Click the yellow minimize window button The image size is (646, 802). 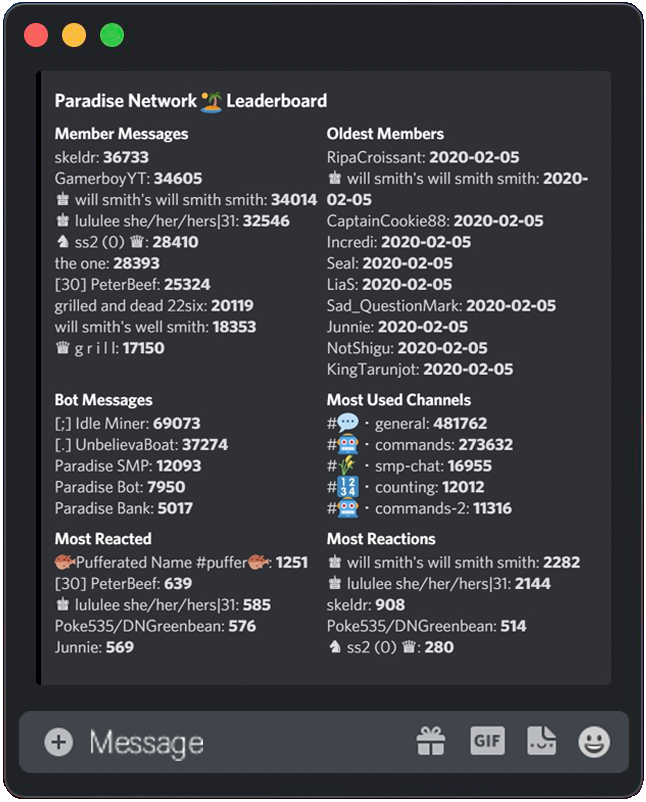coord(74,36)
